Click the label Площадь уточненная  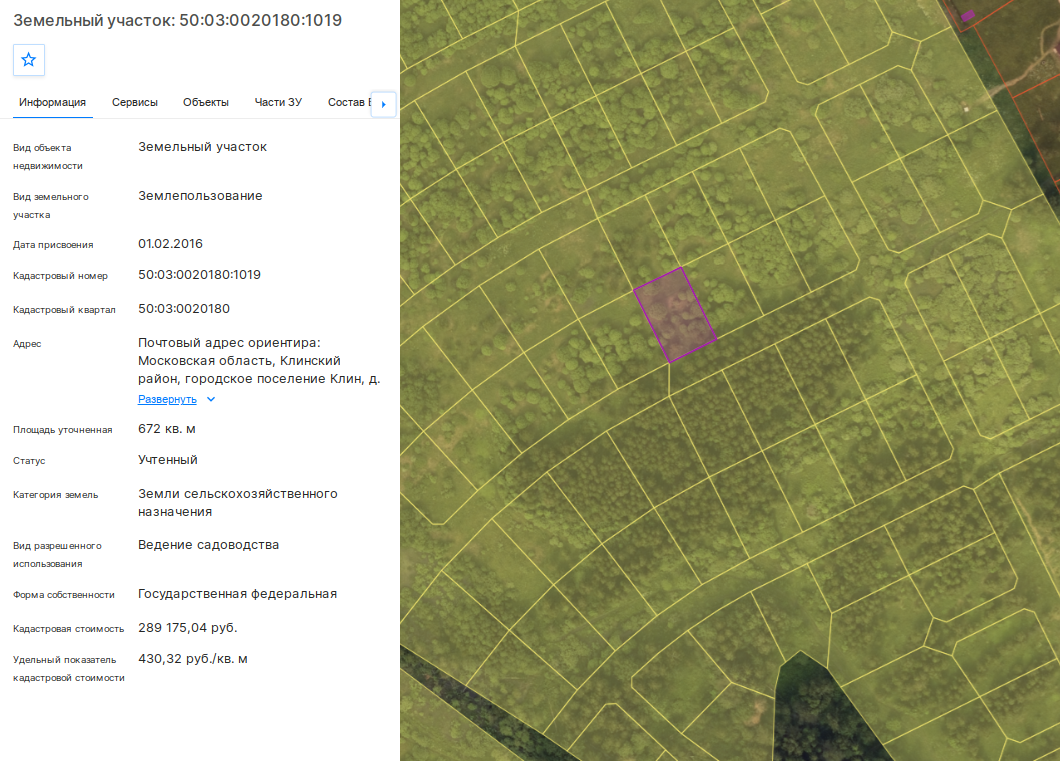[62, 430]
